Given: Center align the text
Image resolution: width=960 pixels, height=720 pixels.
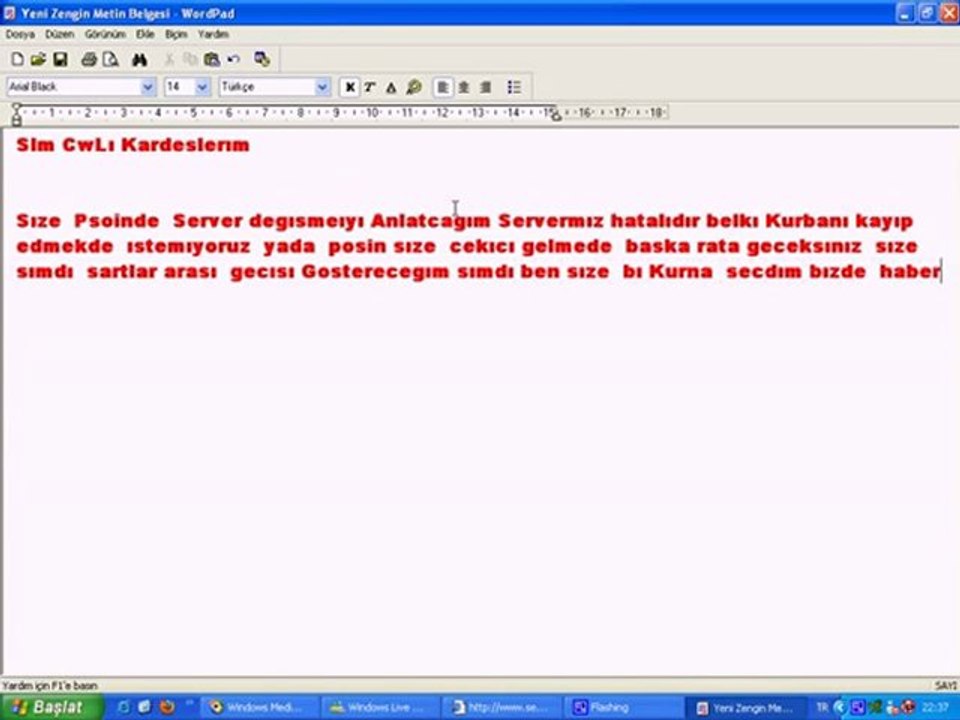Looking at the screenshot, I should click(x=464, y=88).
